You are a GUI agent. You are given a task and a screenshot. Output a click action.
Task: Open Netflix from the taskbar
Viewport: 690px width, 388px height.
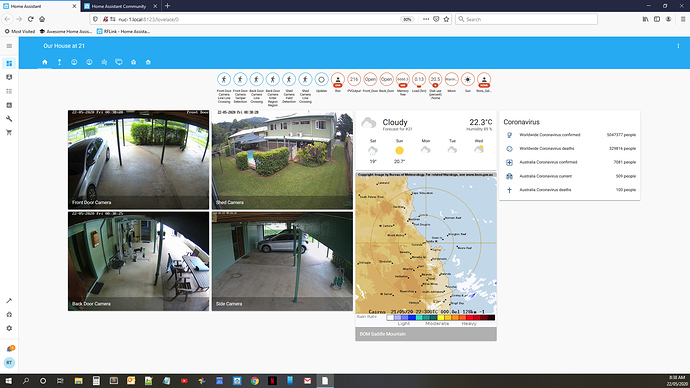pyautogui.click(x=272, y=381)
